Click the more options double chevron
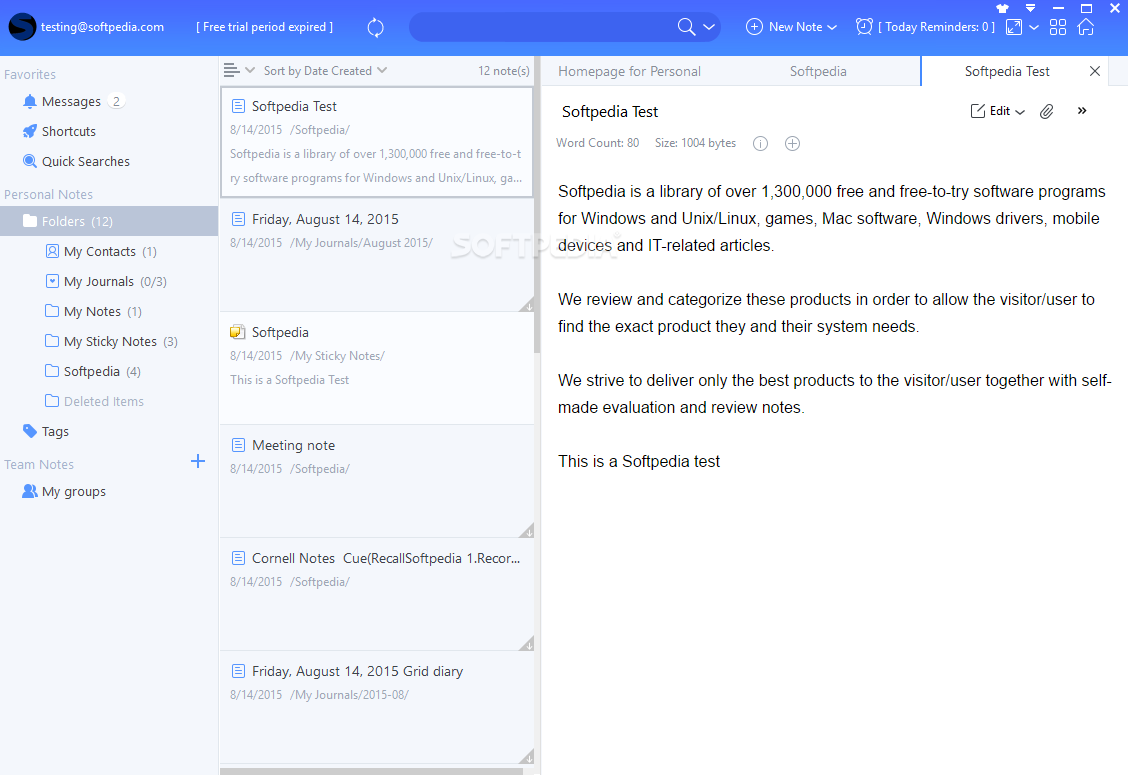 tap(1082, 111)
